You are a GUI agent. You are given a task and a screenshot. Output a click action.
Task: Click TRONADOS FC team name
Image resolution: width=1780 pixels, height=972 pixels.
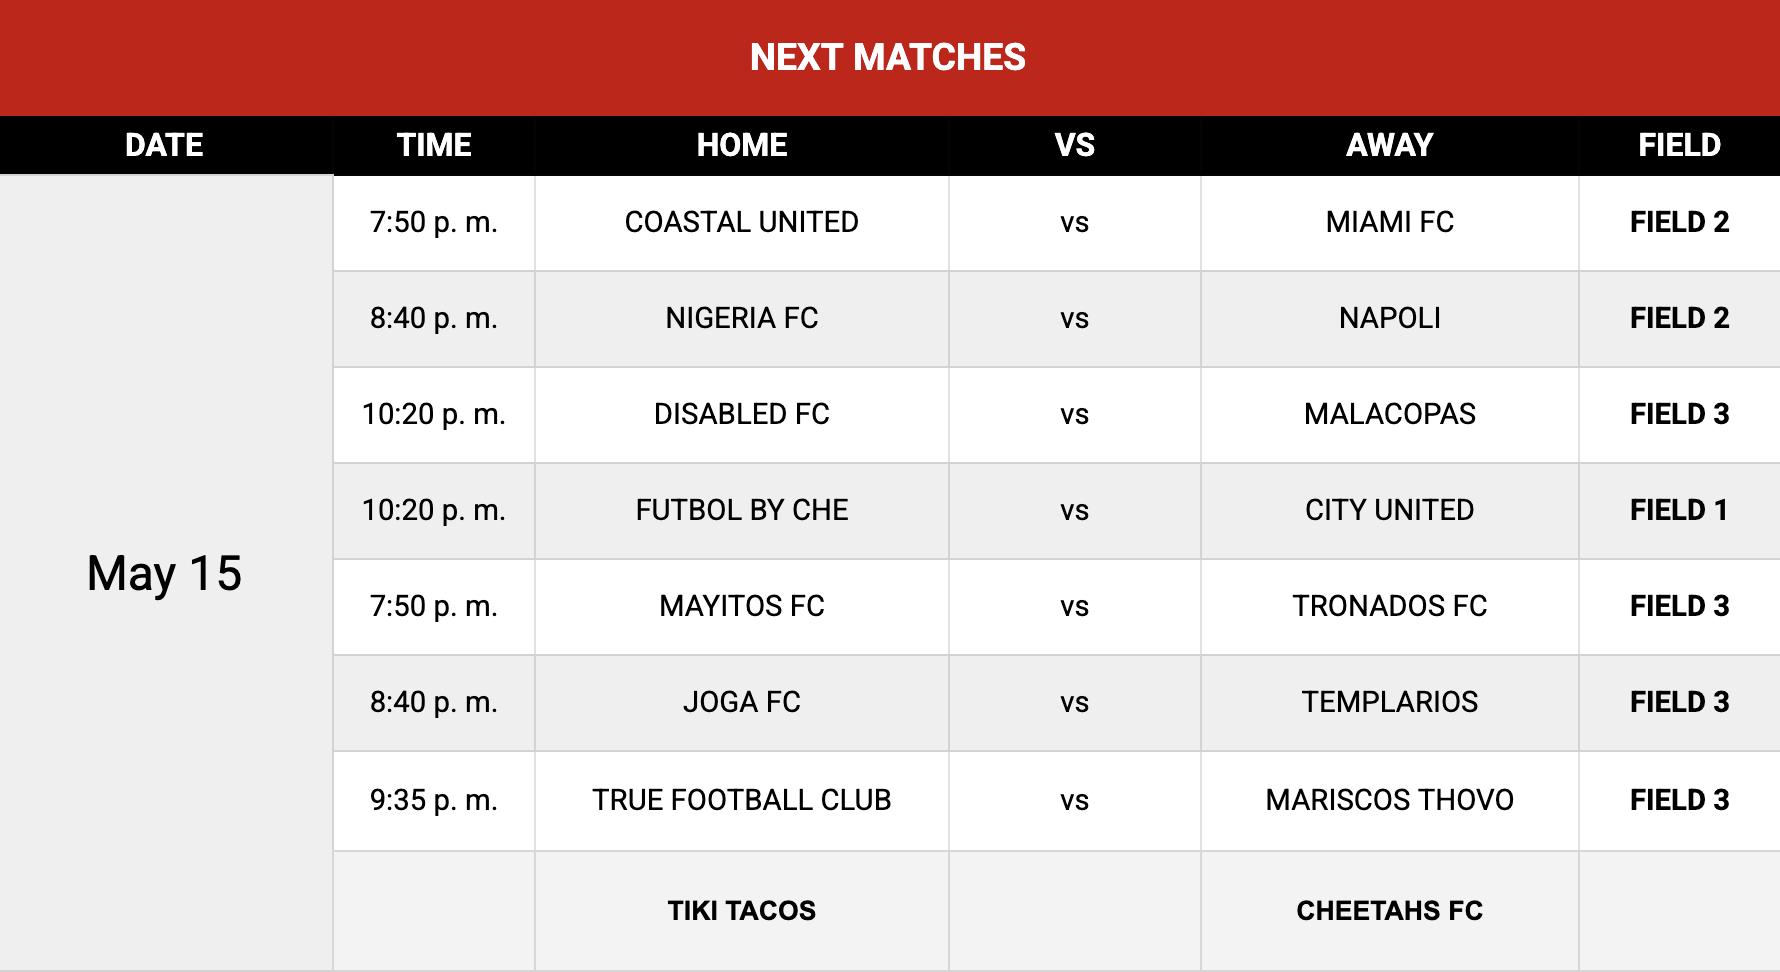click(1390, 606)
